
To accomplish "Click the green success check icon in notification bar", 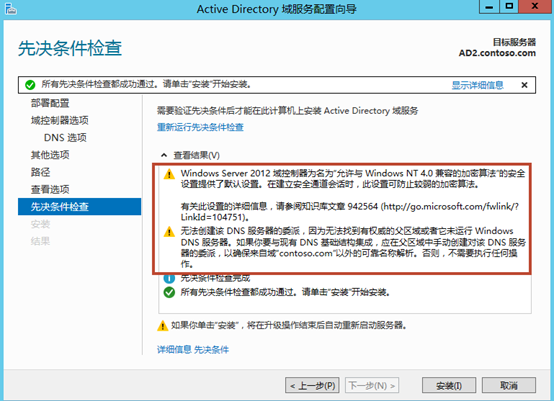I will tap(30, 85).
